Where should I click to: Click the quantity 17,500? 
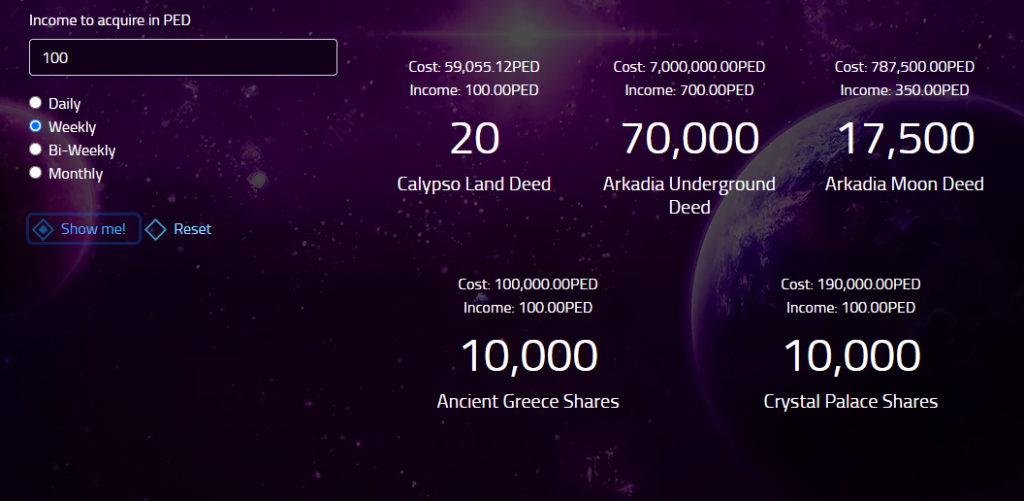click(x=905, y=138)
